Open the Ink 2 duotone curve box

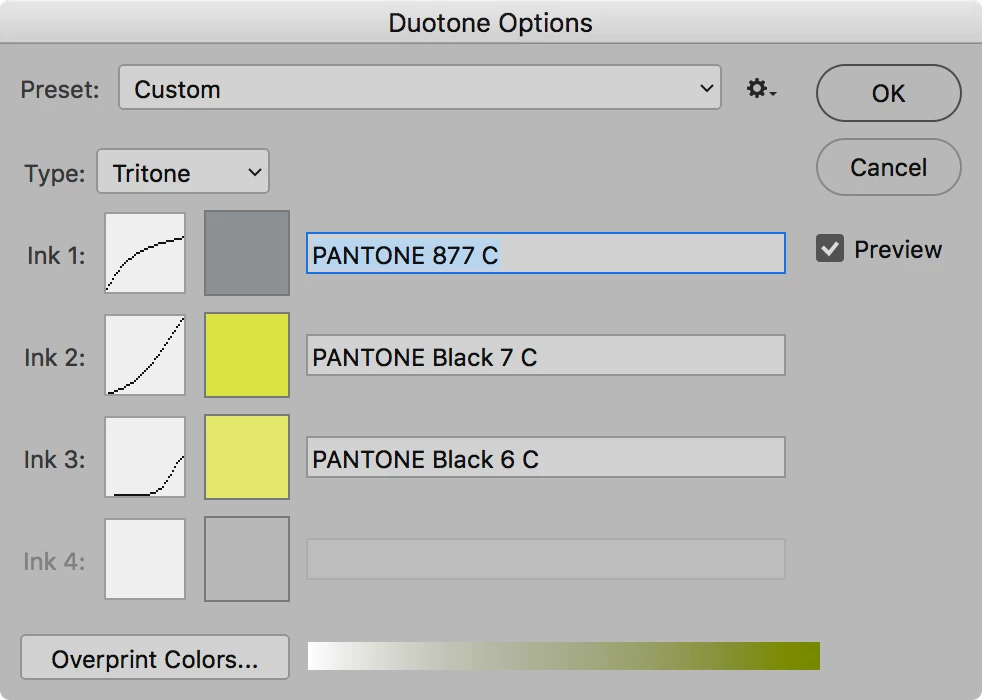tap(145, 355)
